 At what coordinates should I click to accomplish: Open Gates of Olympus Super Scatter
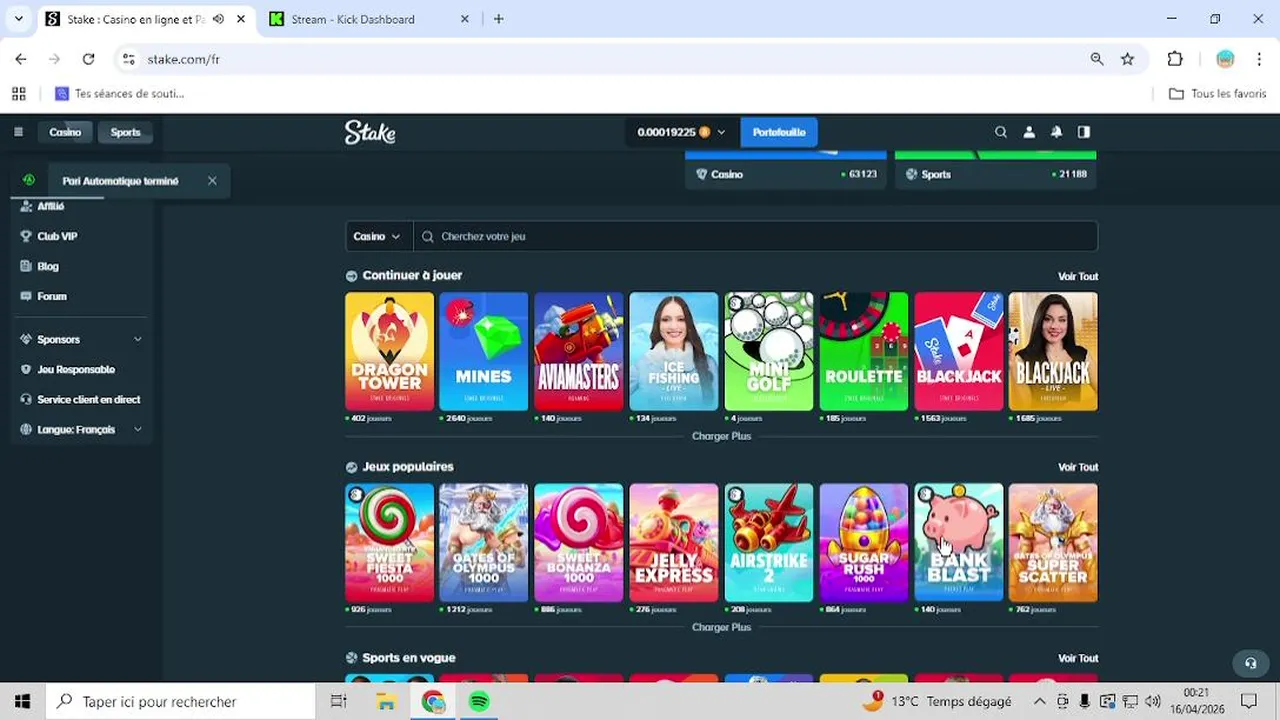click(x=1053, y=542)
